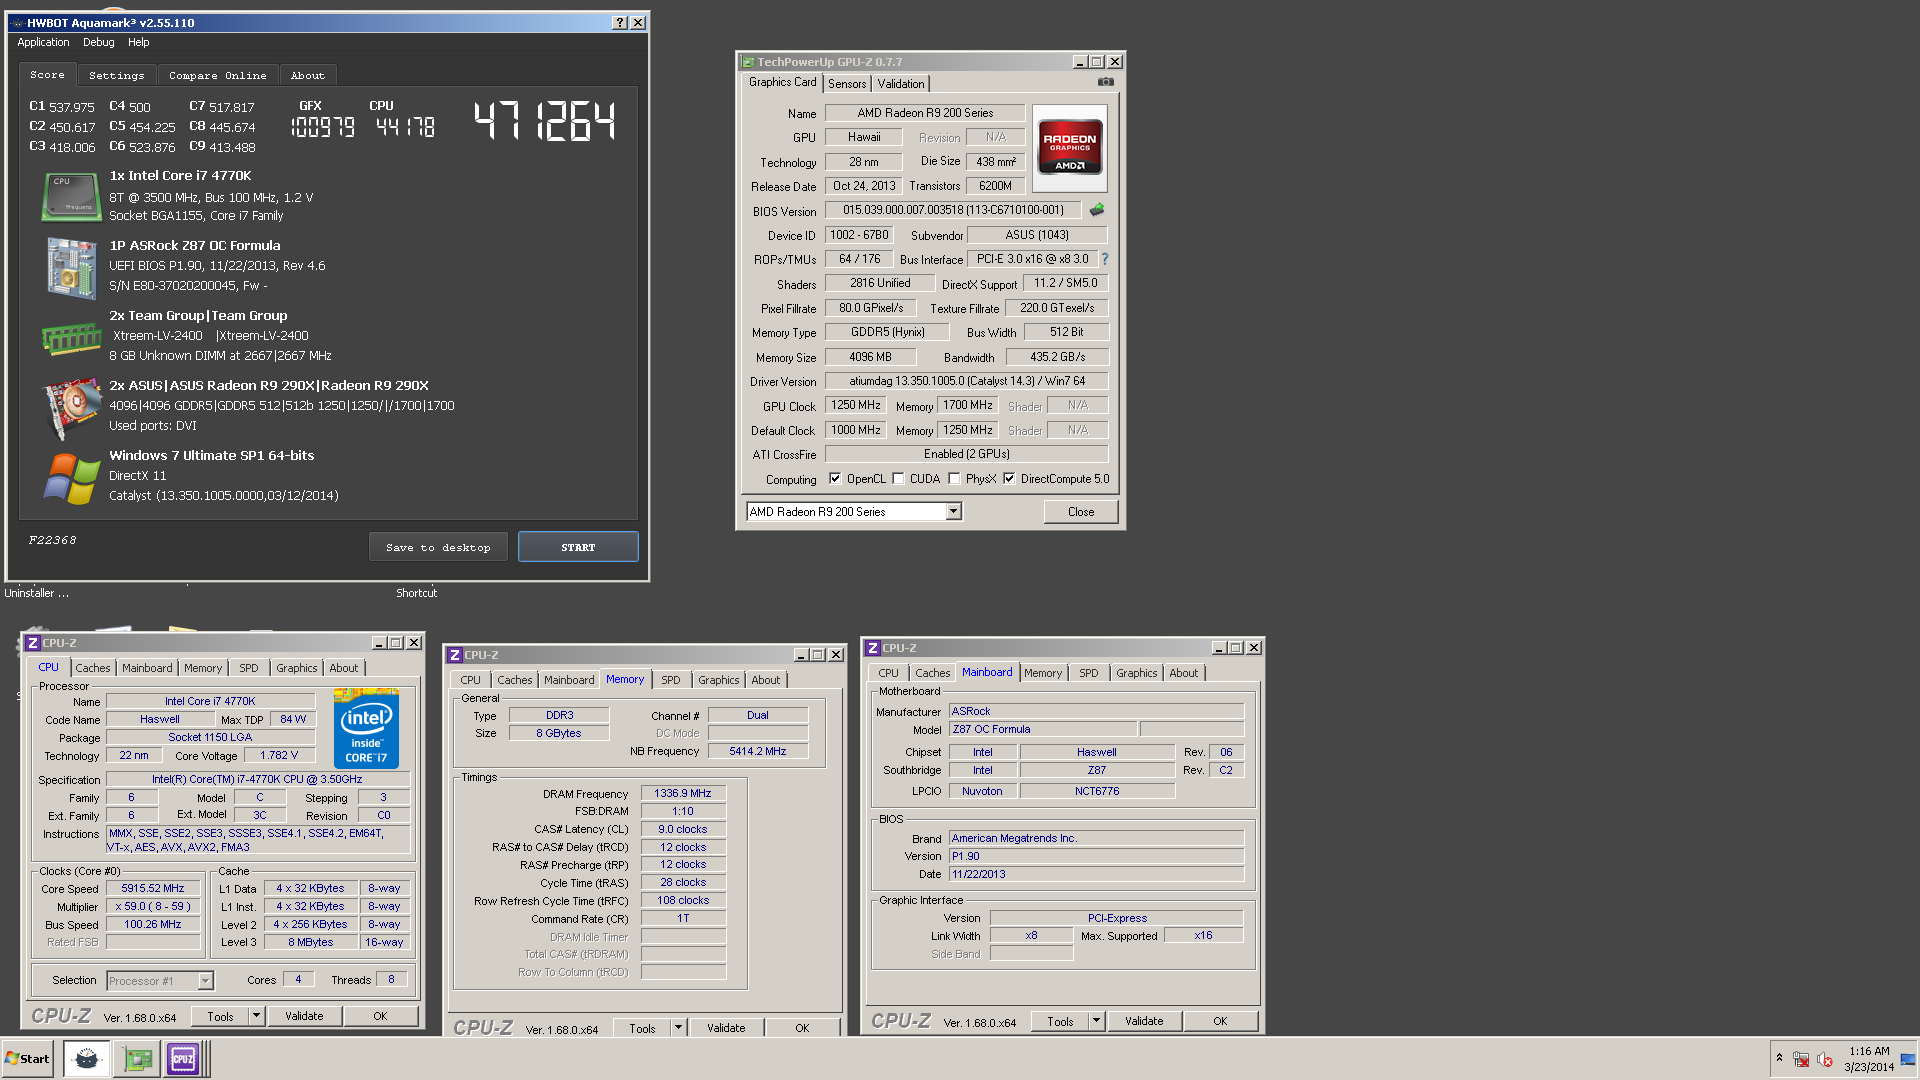The image size is (1920, 1080).
Task: Click the GPU-Z Name field
Action: click(925, 113)
